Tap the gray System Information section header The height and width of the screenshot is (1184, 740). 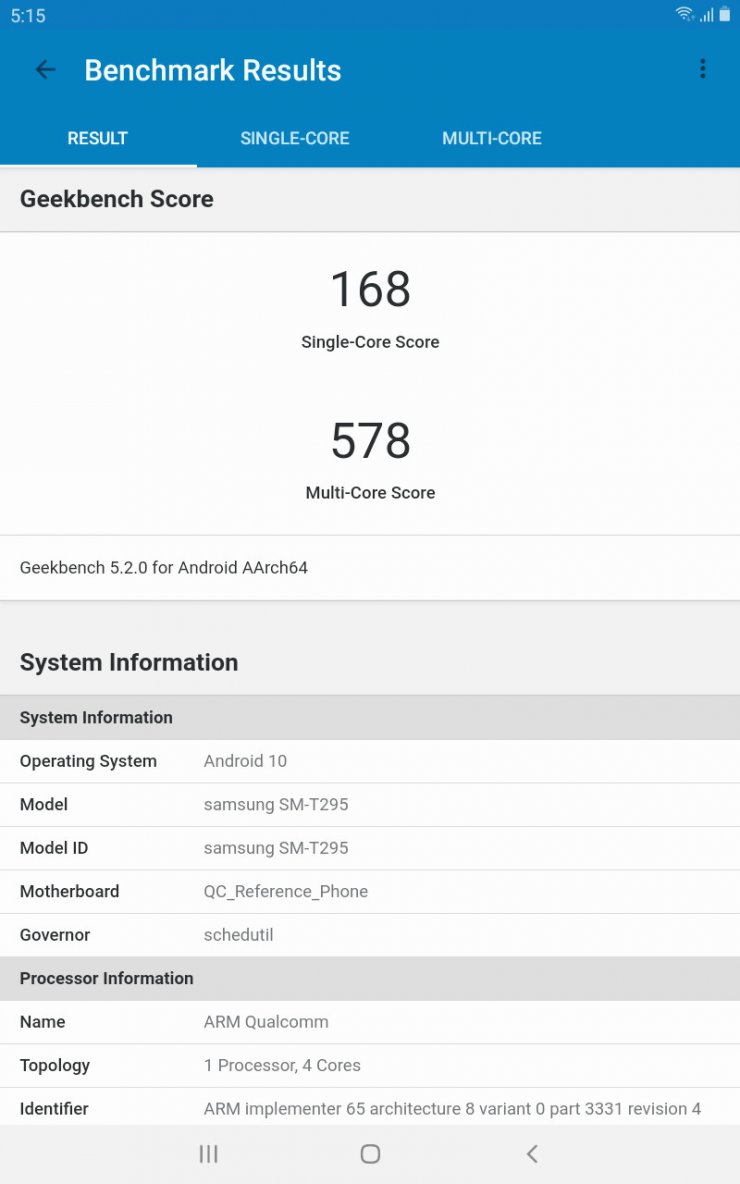click(370, 717)
